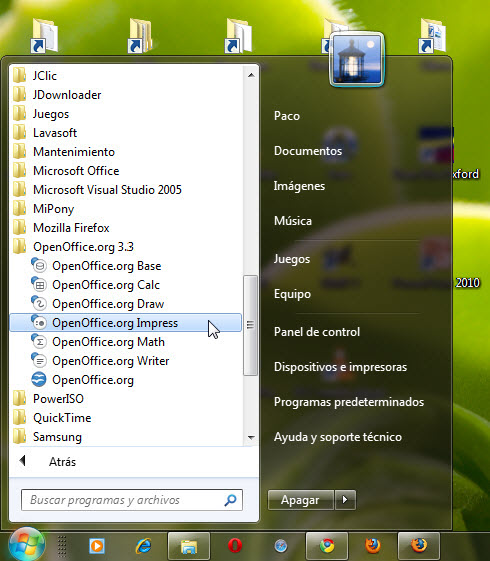Image resolution: width=490 pixels, height=561 pixels.
Task: Click the program list scrollbar thumb
Action: click(x=250, y=325)
